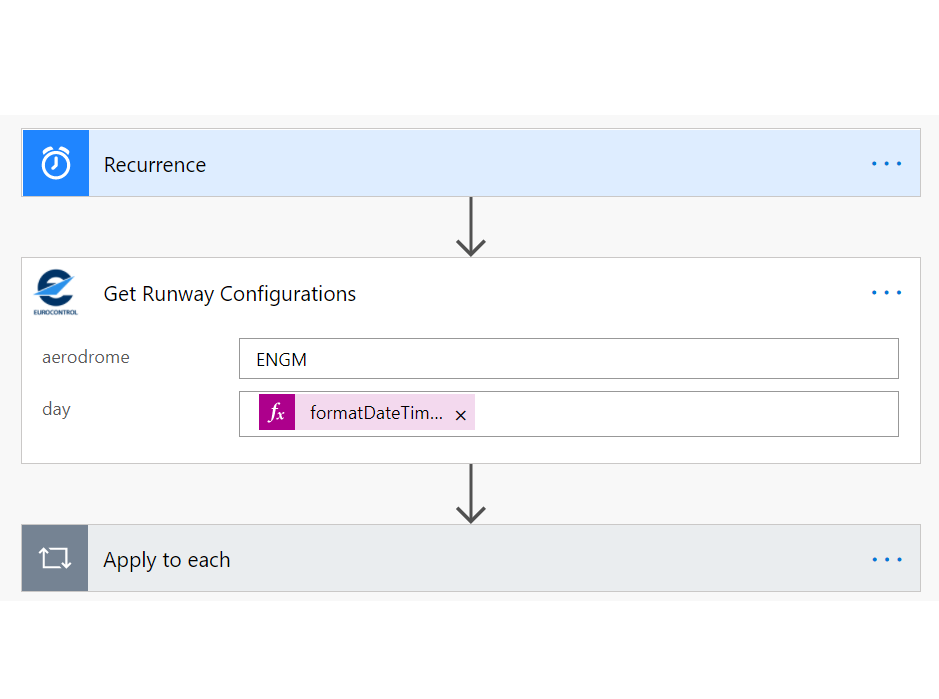Click the day parameter label
939x699 pixels.
click(57, 409)
